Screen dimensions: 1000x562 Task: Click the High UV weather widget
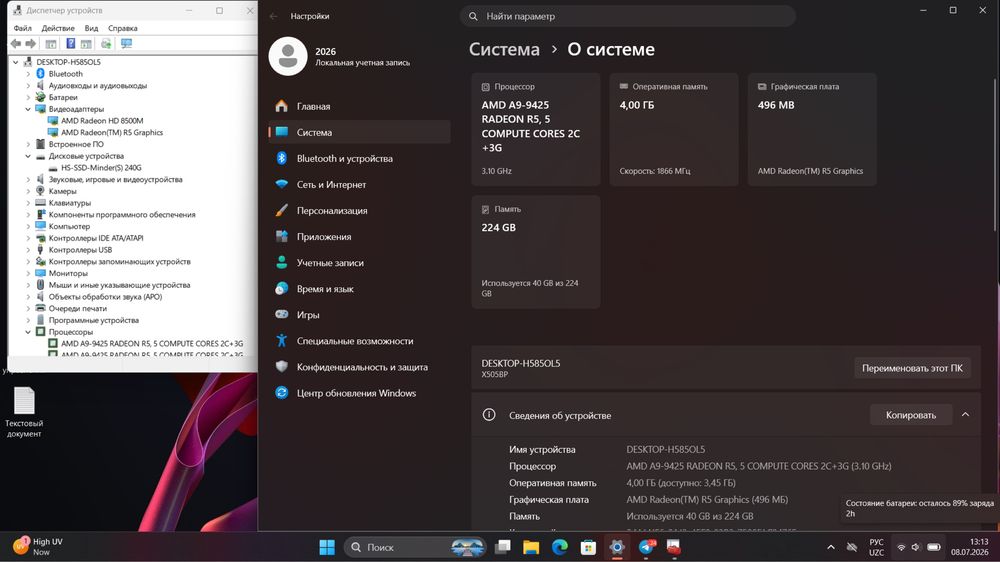40,547
